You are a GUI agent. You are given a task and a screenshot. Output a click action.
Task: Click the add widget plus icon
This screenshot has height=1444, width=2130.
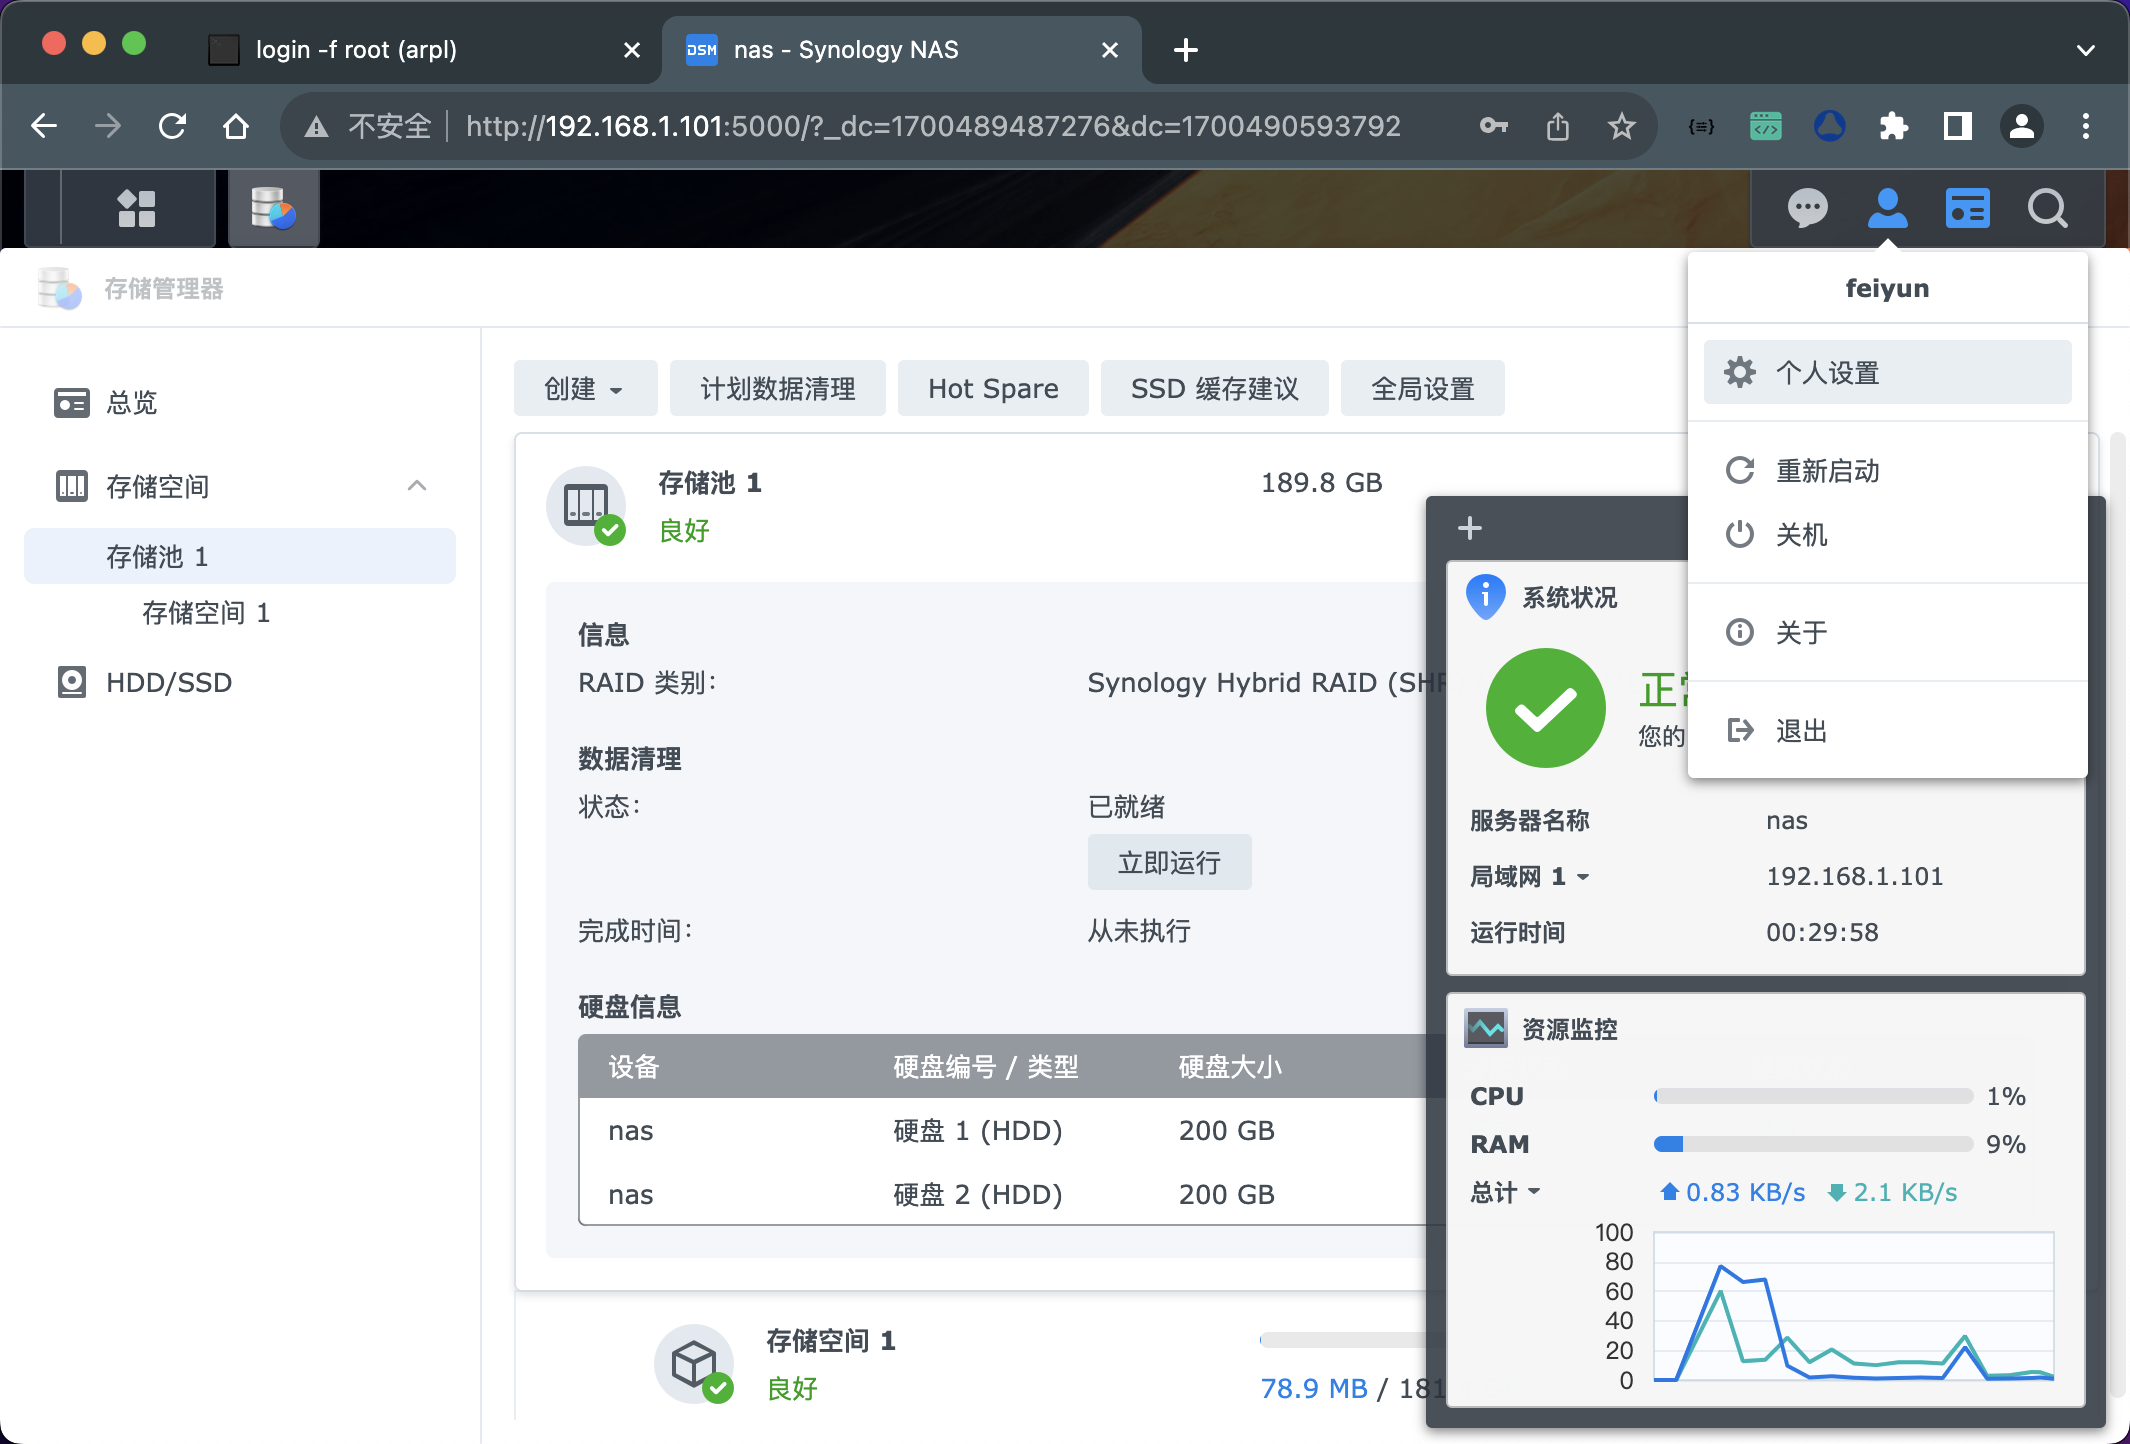tap(1469, 528)
